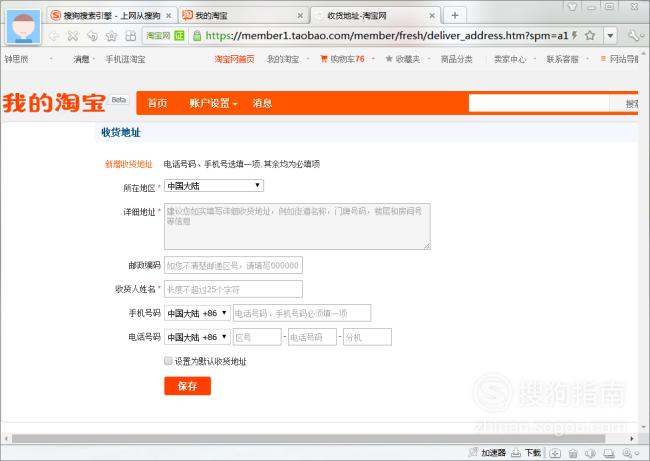Click the green padlock in address bar
This screenshot has height=461, width=650.
(x=197, y=36)
